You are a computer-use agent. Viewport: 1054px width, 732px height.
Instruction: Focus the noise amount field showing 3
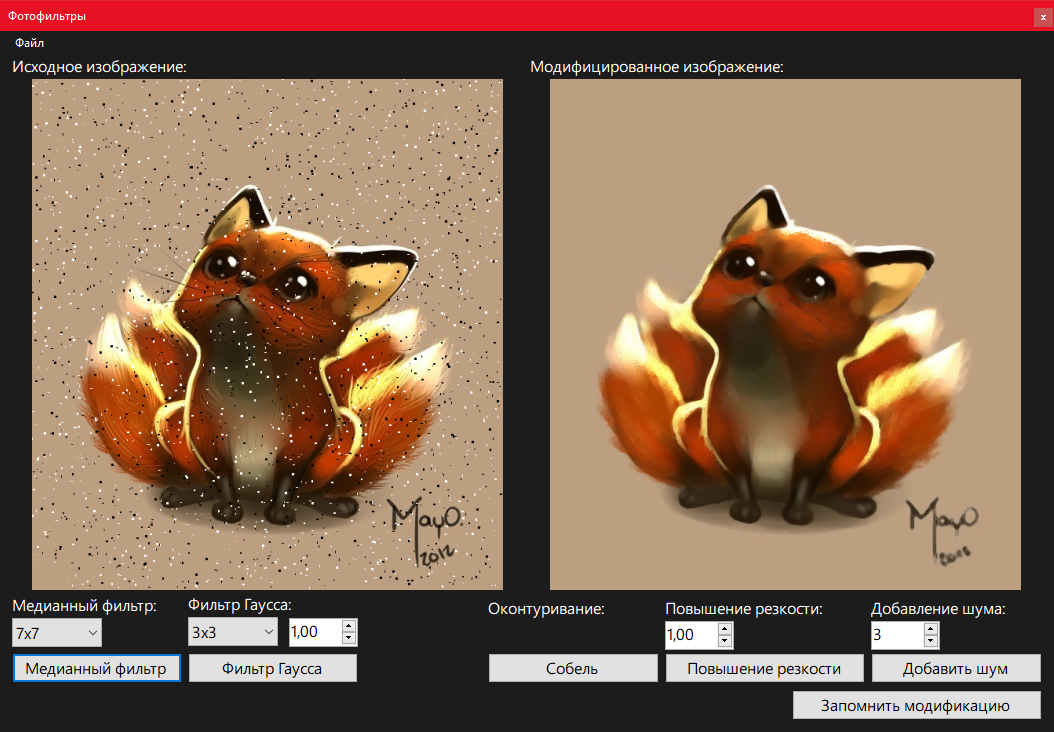pyautogui.click(x=897, y=635)
